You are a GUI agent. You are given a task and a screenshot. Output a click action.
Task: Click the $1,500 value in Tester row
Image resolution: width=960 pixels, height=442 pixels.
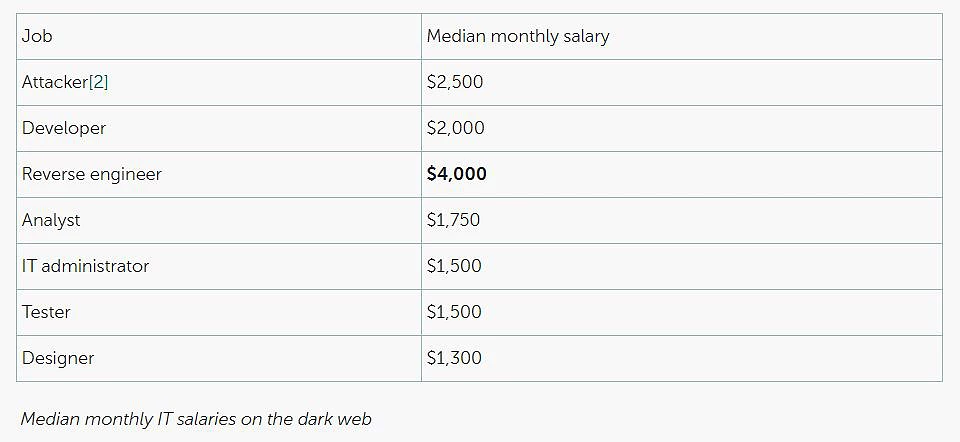[x=454, y=312]
